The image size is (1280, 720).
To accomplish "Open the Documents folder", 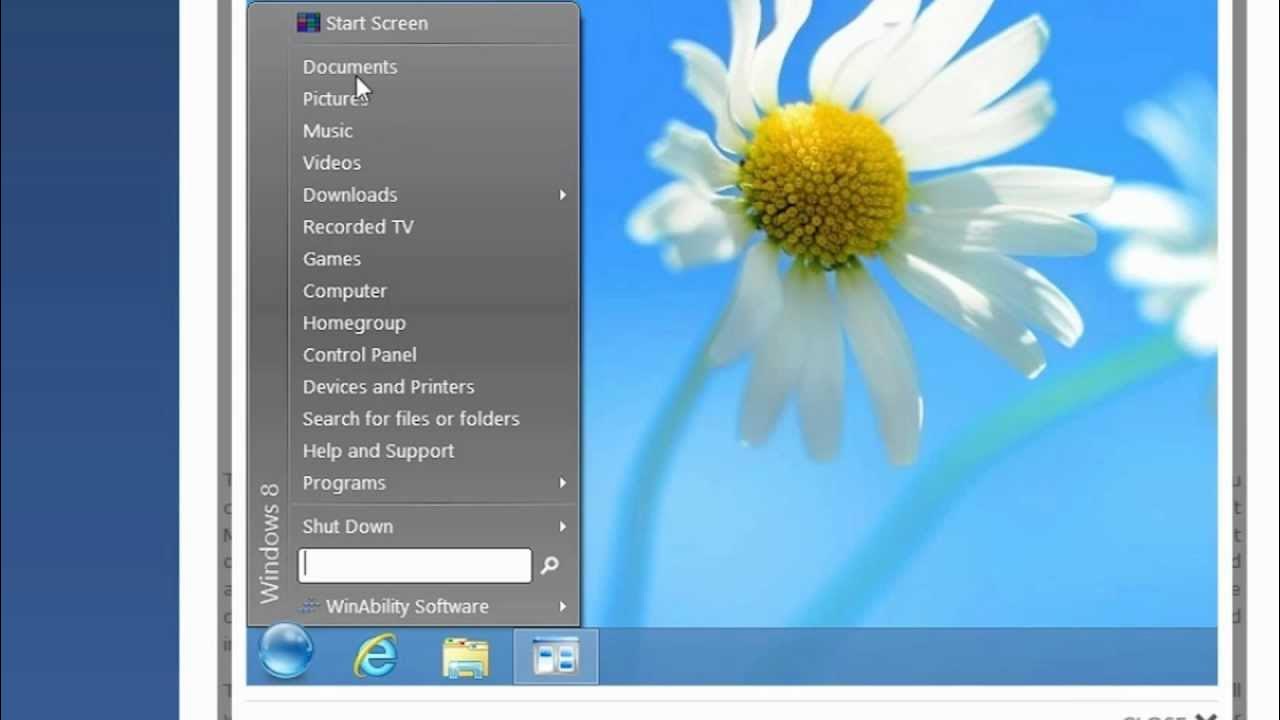I will pyautogui.click(x=349, y=66).
